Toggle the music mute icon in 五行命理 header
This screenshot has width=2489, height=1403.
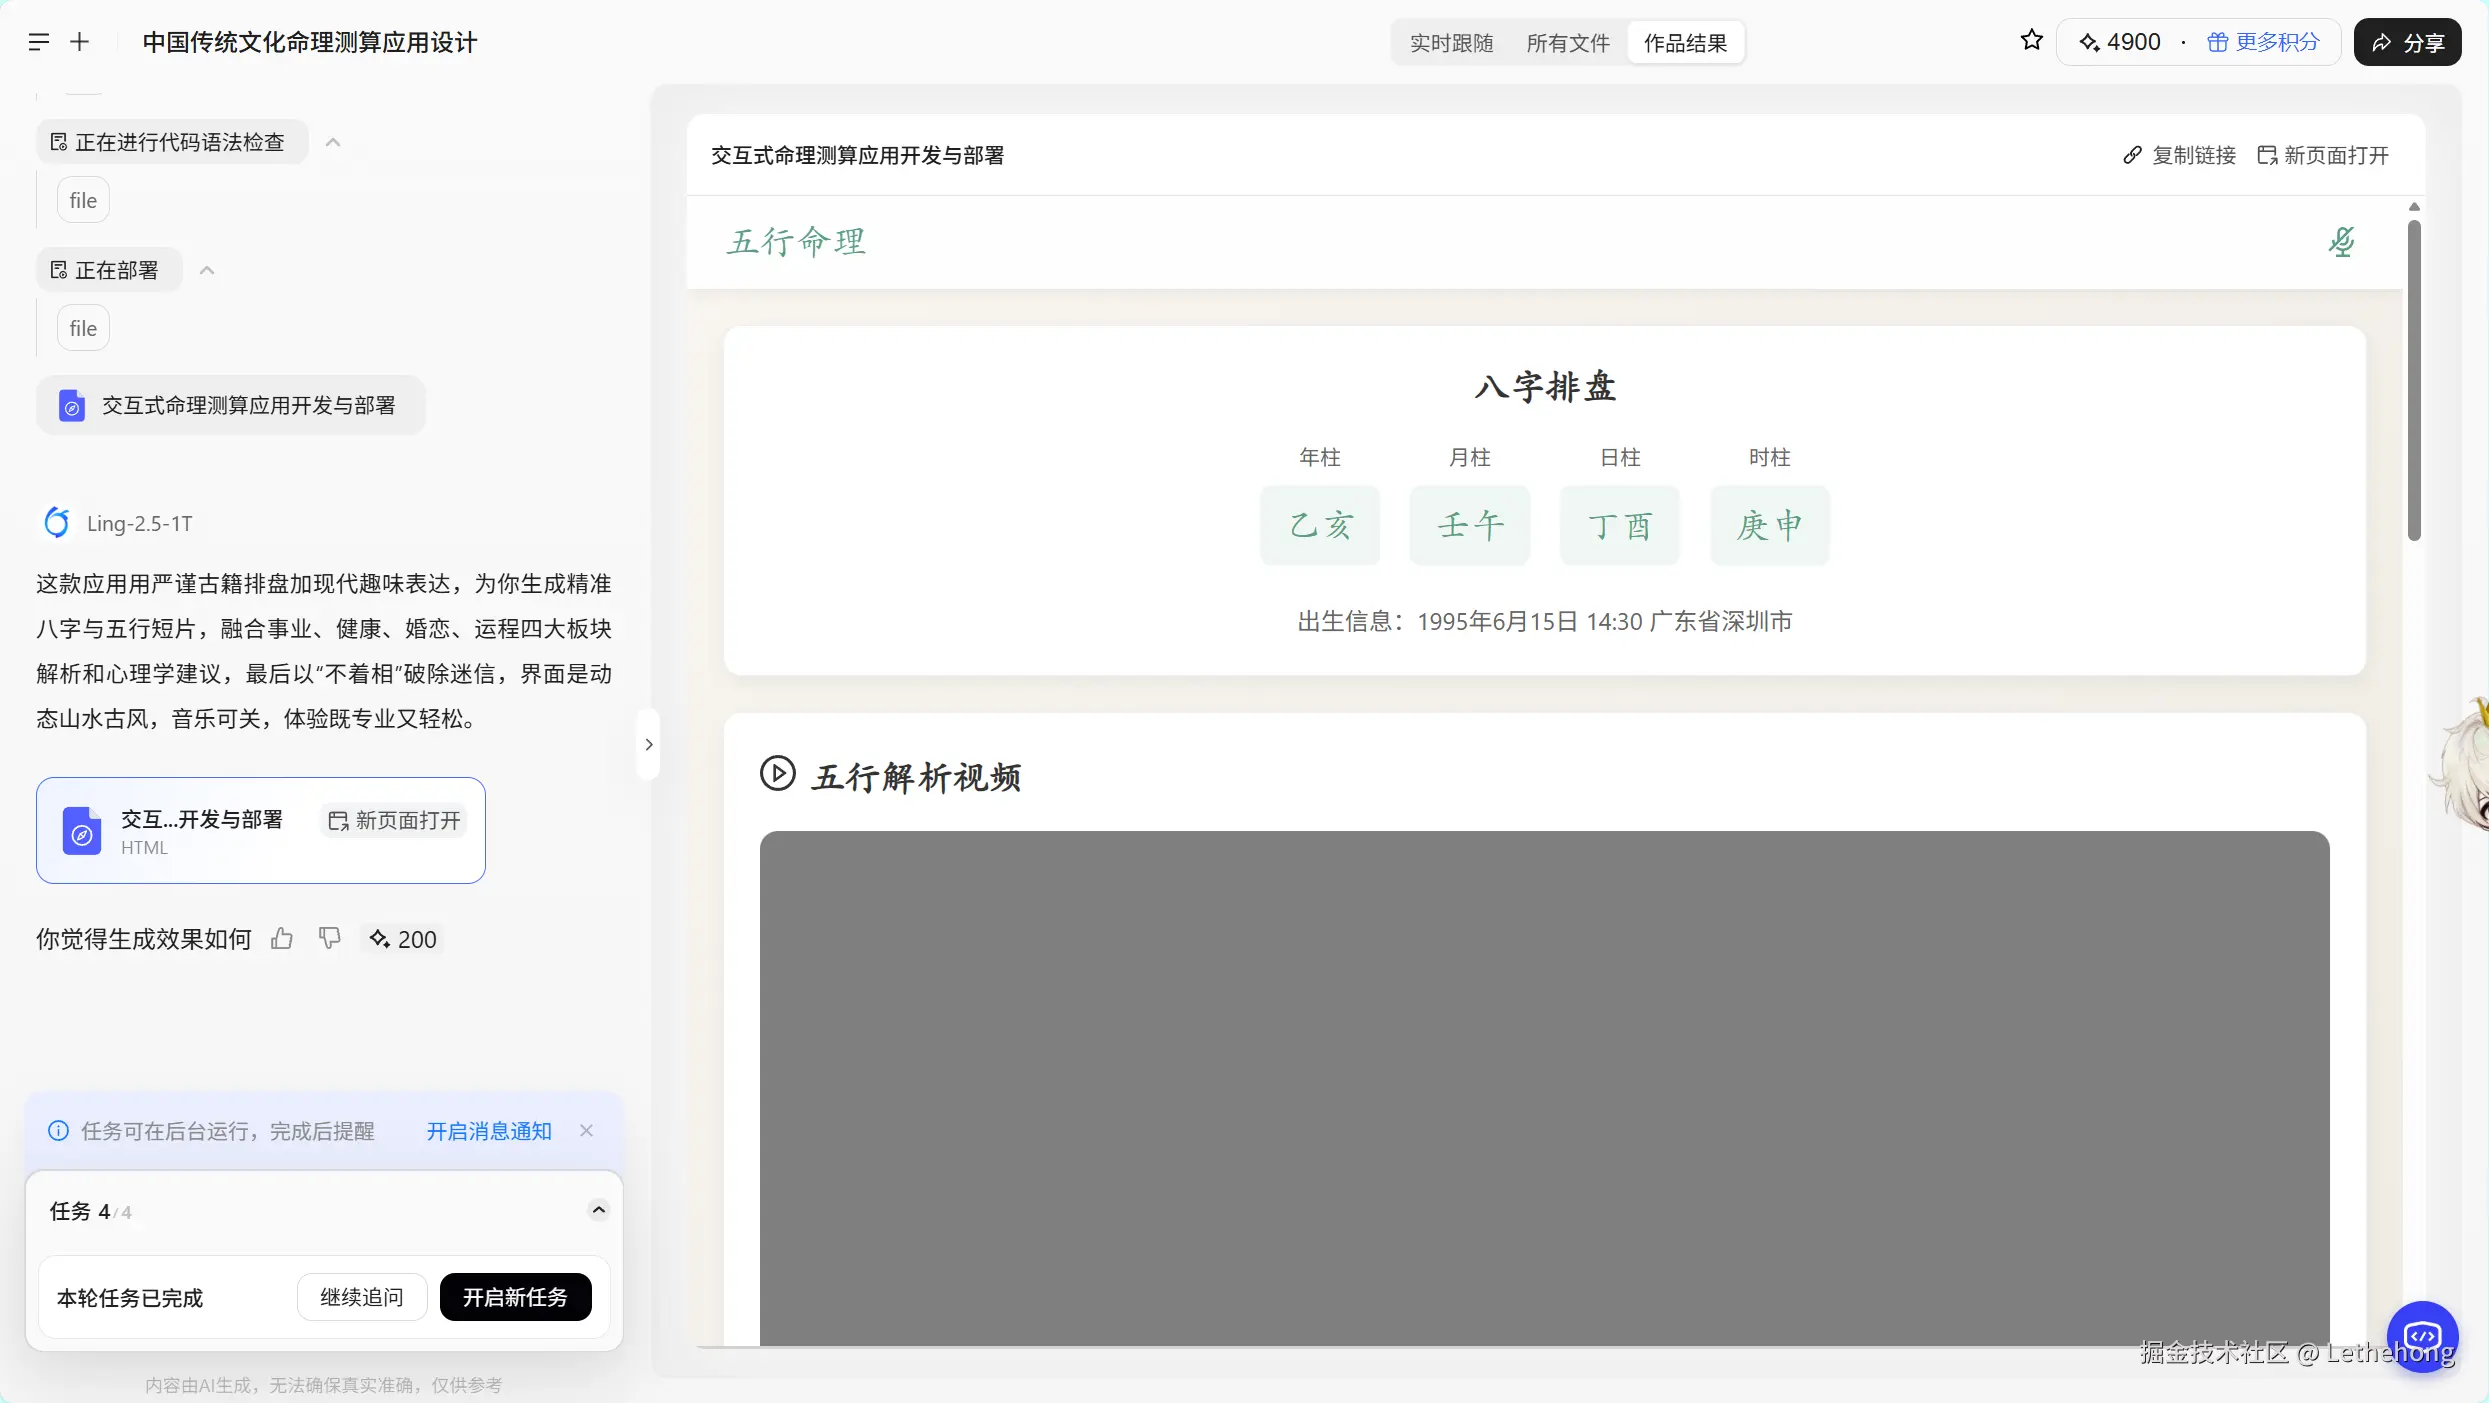[2341, 242]
